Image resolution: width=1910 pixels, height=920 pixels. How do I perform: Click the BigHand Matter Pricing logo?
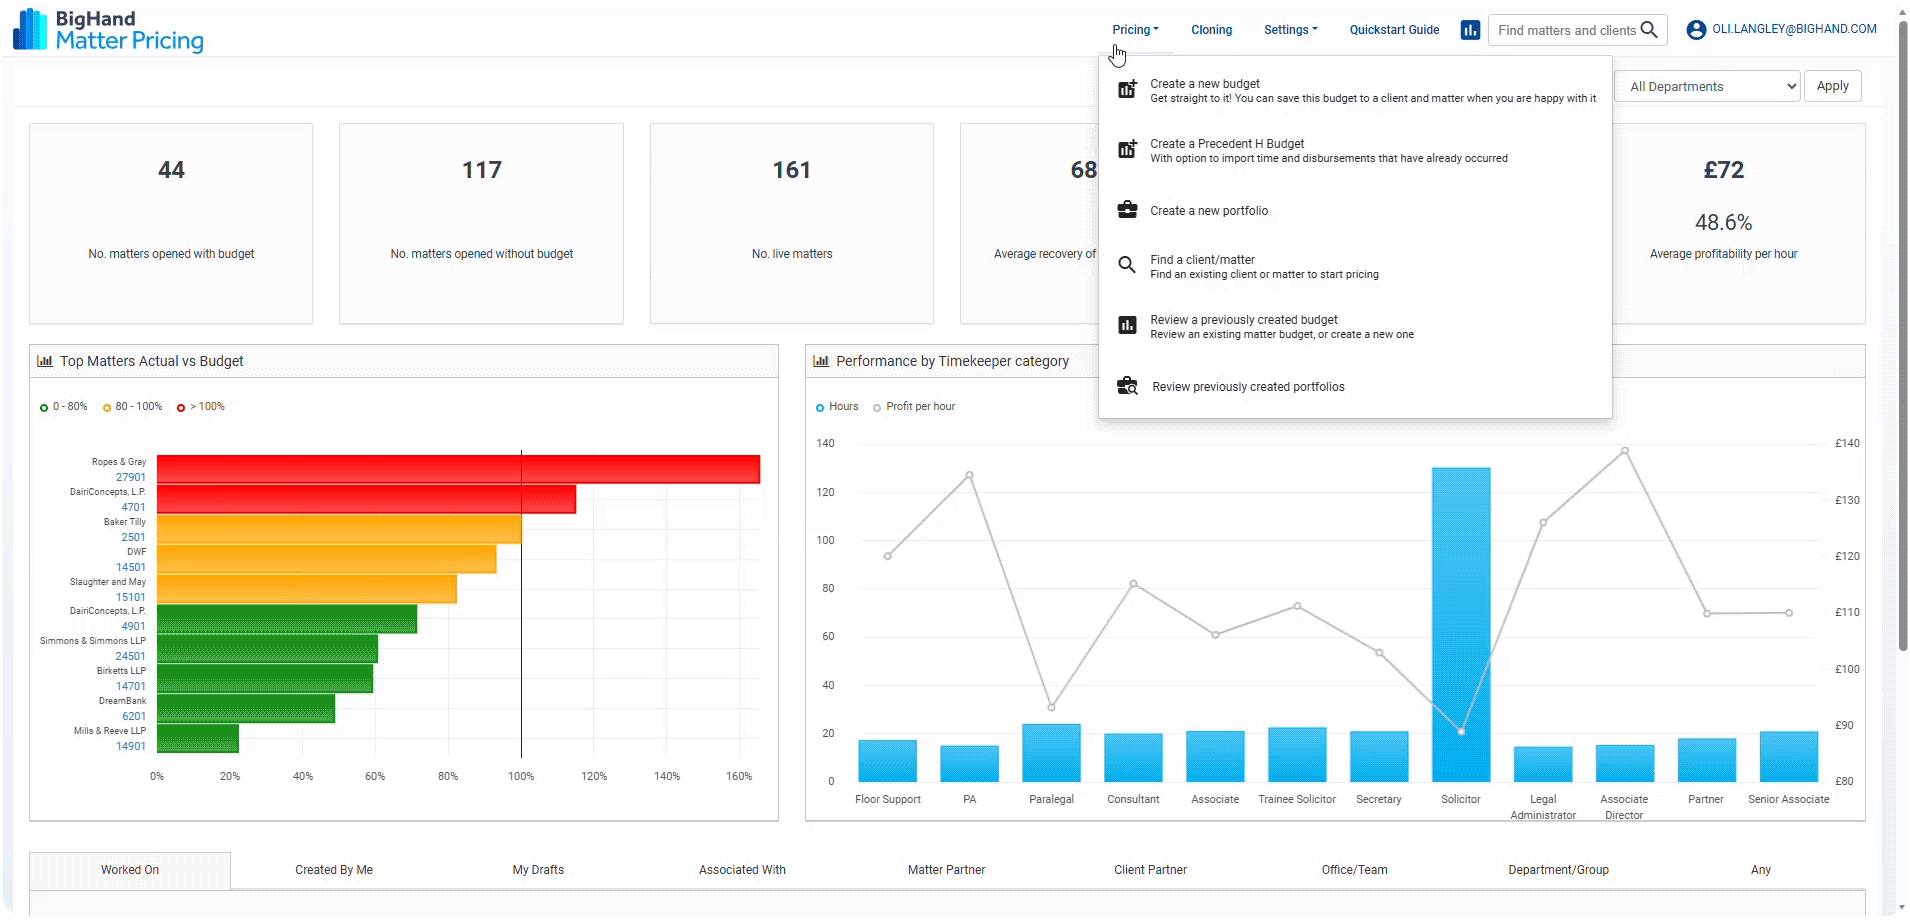108,30
